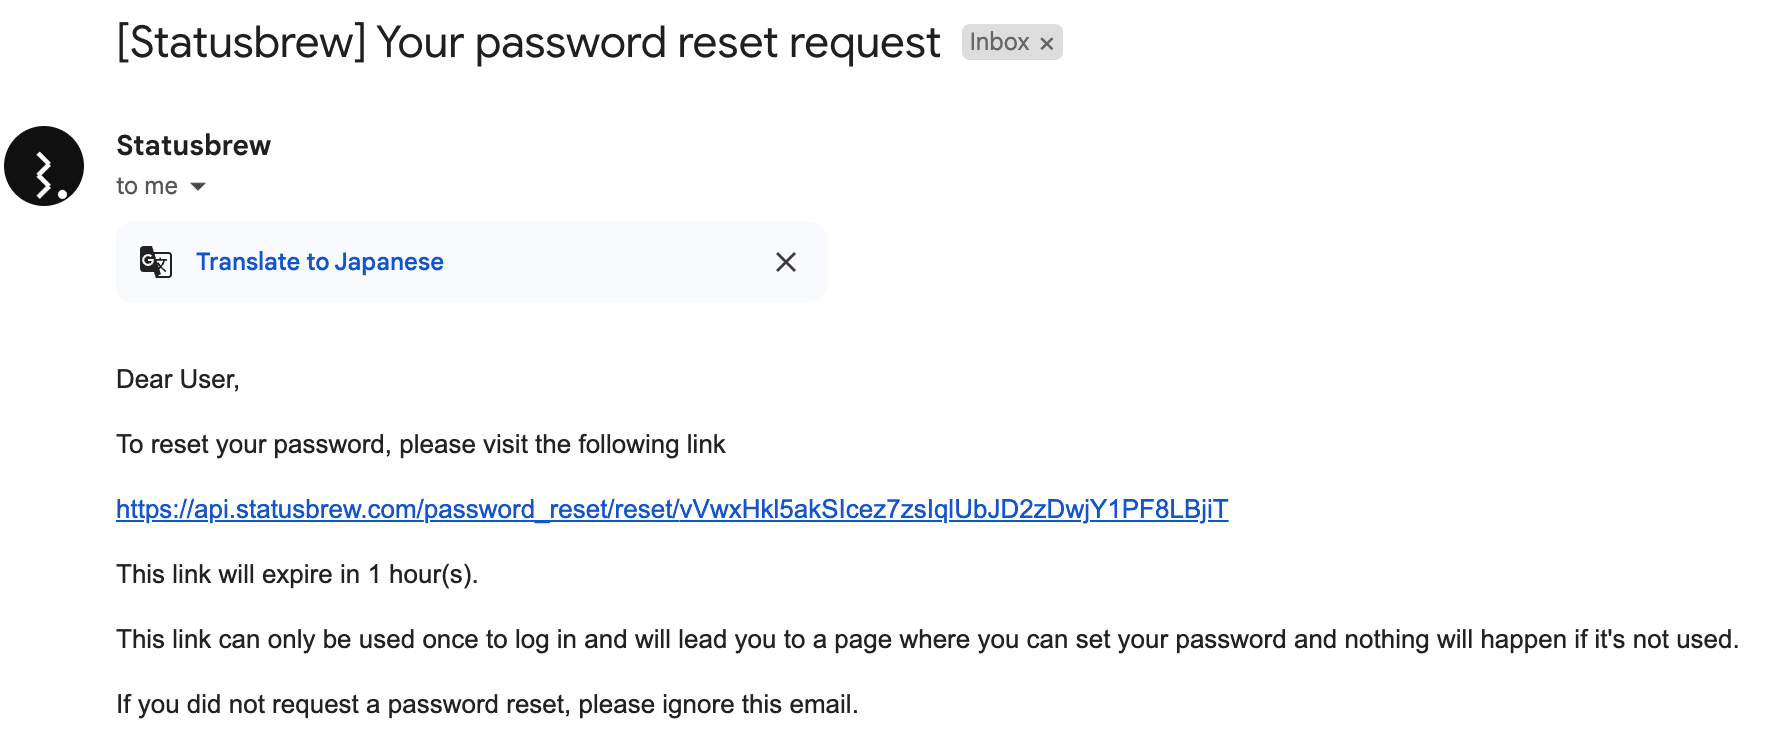This screenshot has width=1772, height=740.
Task: Click the sender name Statusbrew
Action: (193, 146)
